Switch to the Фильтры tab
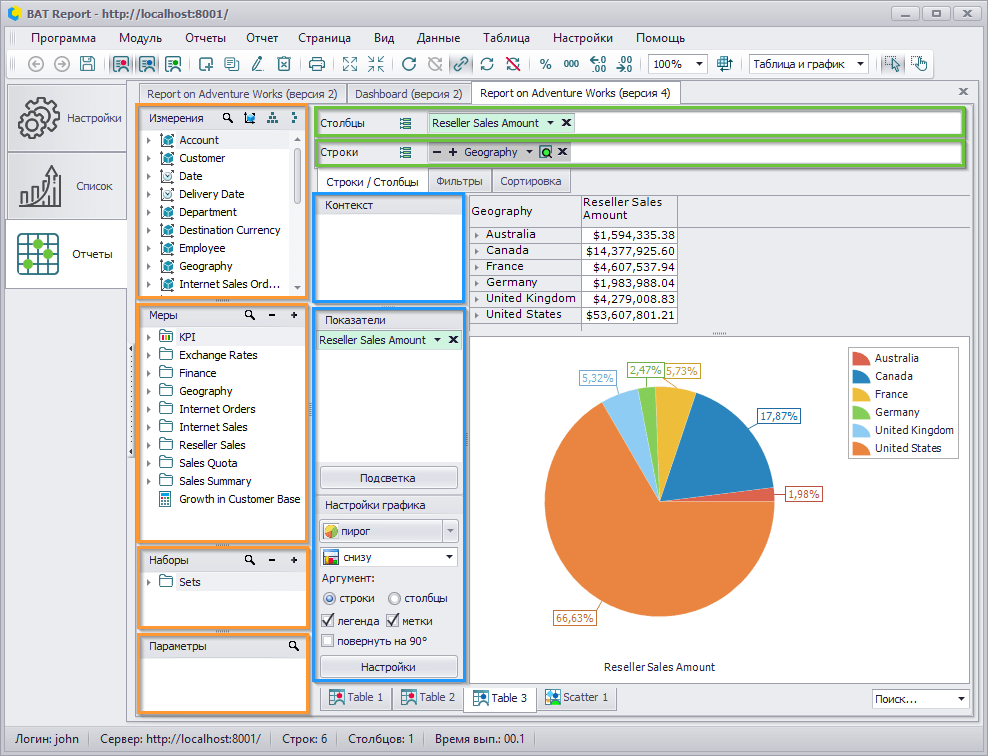Screen dimensions: 988x756 click(x=459, y=181)
